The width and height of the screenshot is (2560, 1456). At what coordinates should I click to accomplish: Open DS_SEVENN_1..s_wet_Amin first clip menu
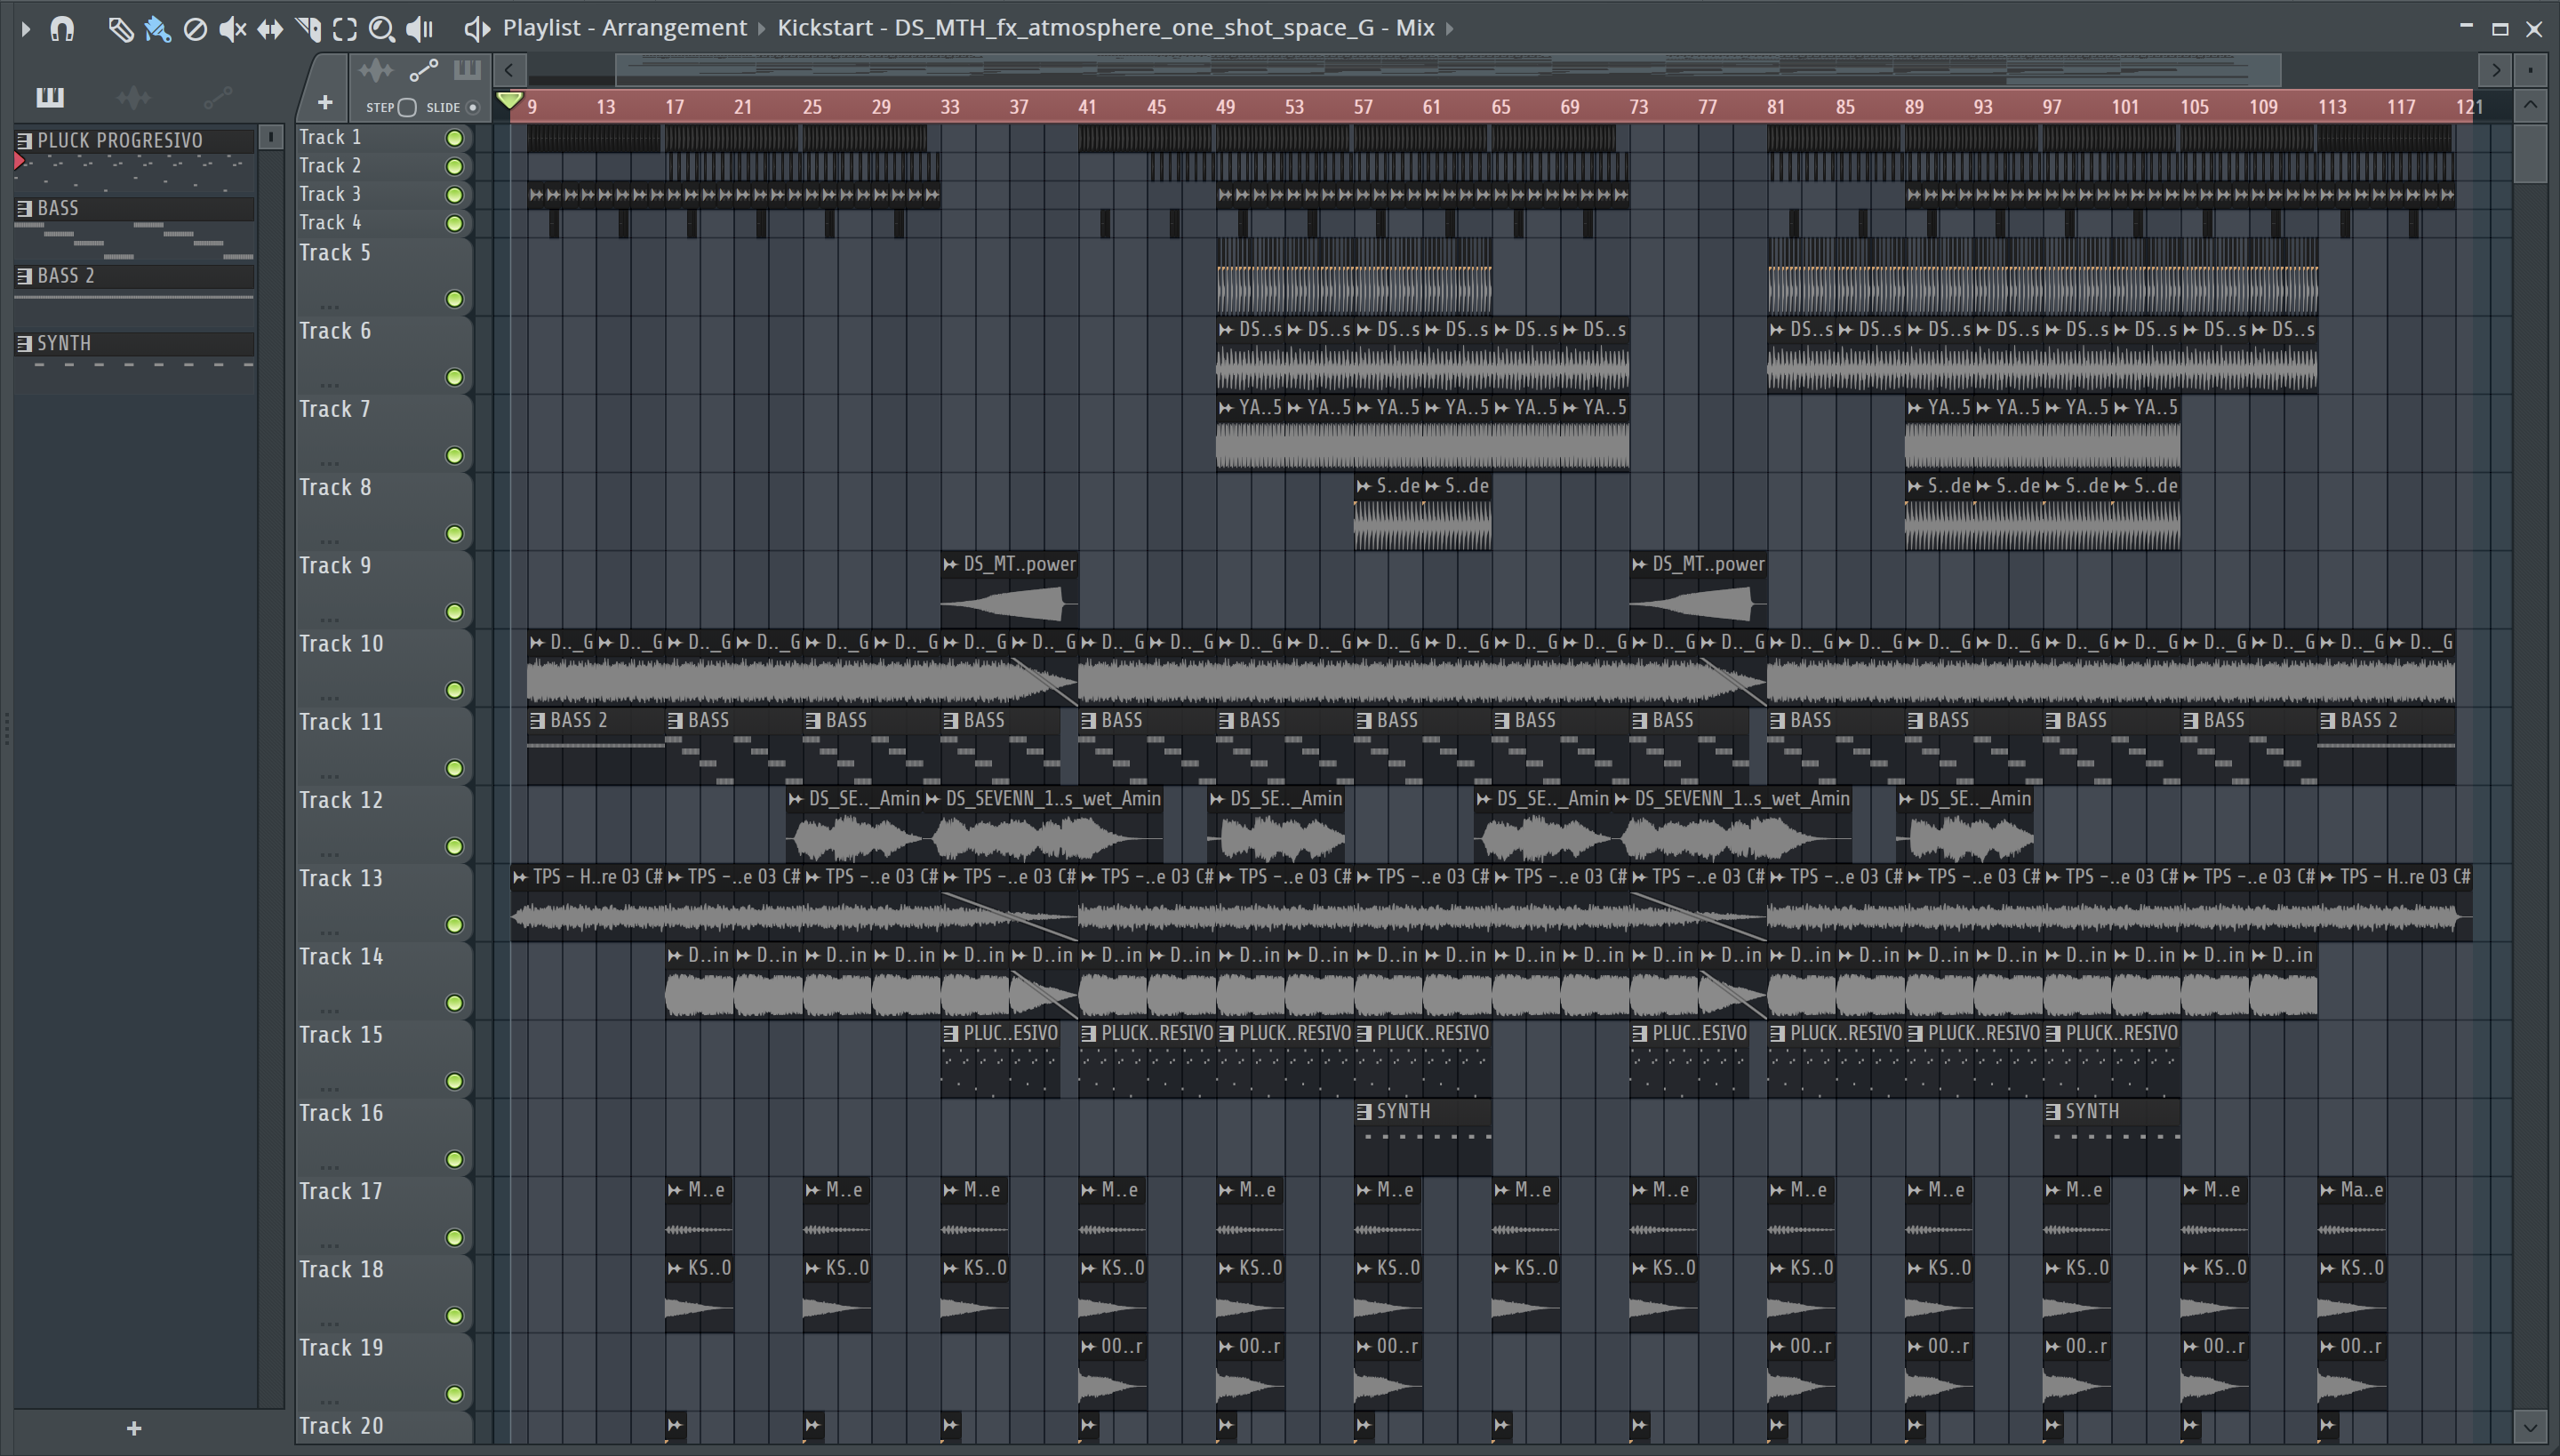[x=933, y=799]
